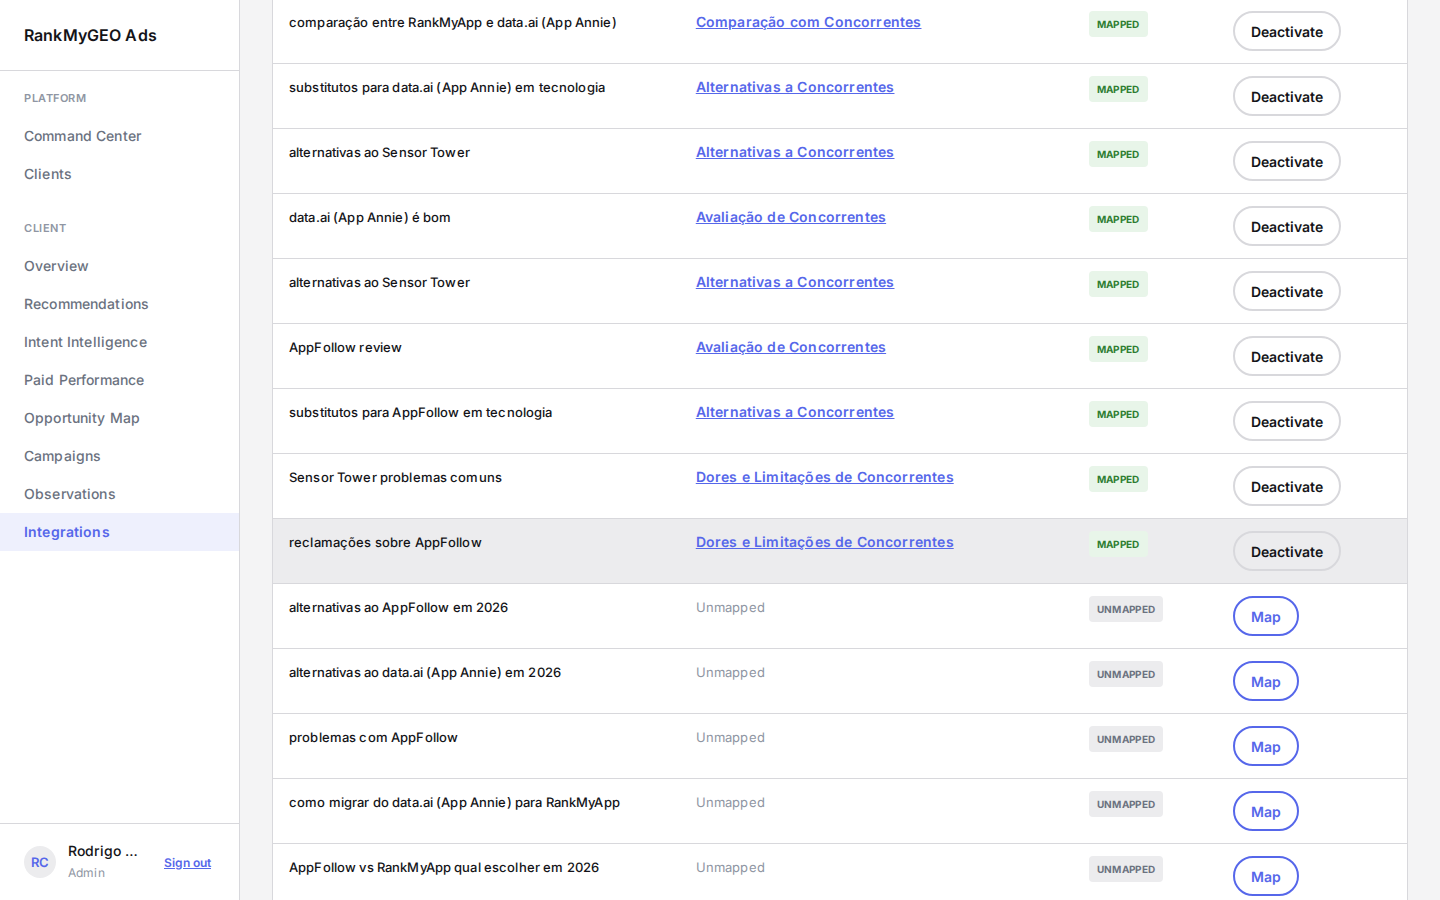Viewport: 1440px width, 900px height.
Task: Deactivate 'Sensor Tower problemas comuns' mapping
Action: 1286,487
